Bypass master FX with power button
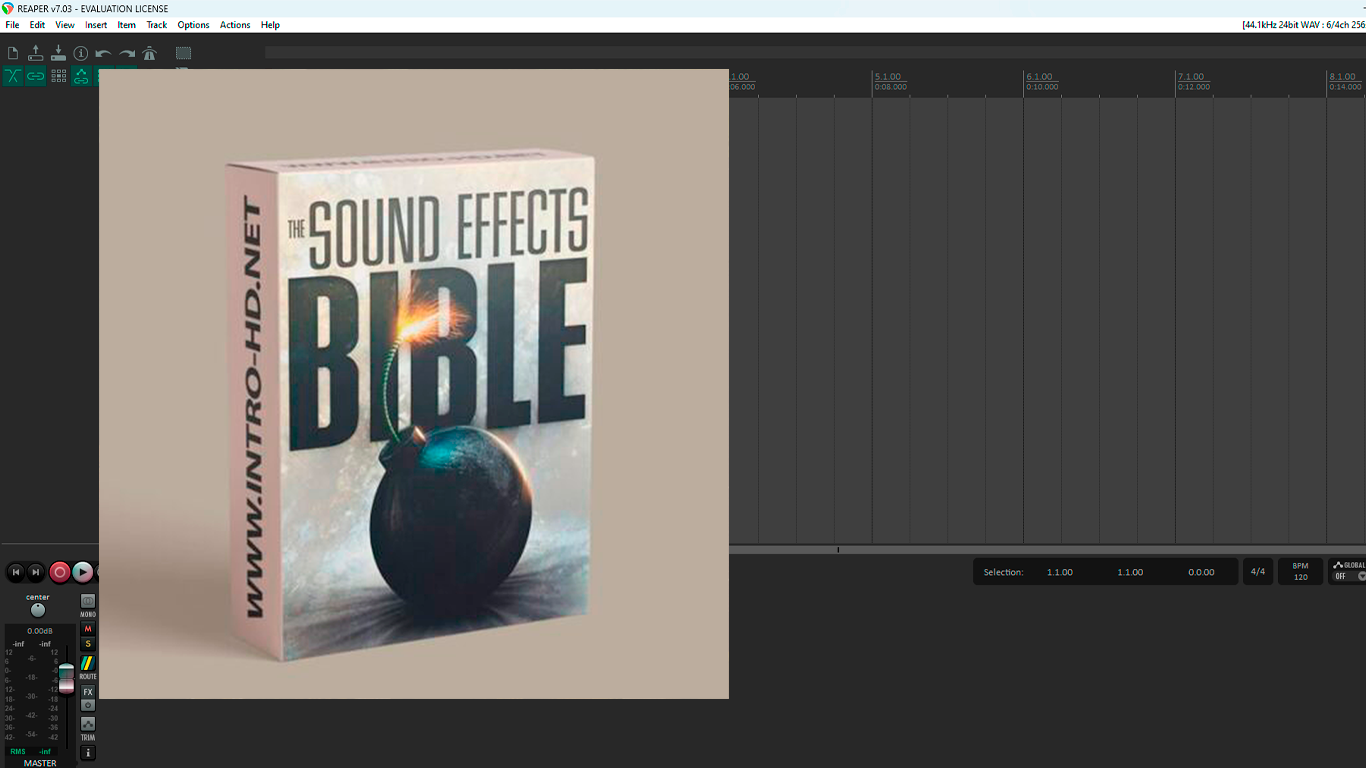This screenshot has height=768, width=1366. tap(88, 705)
